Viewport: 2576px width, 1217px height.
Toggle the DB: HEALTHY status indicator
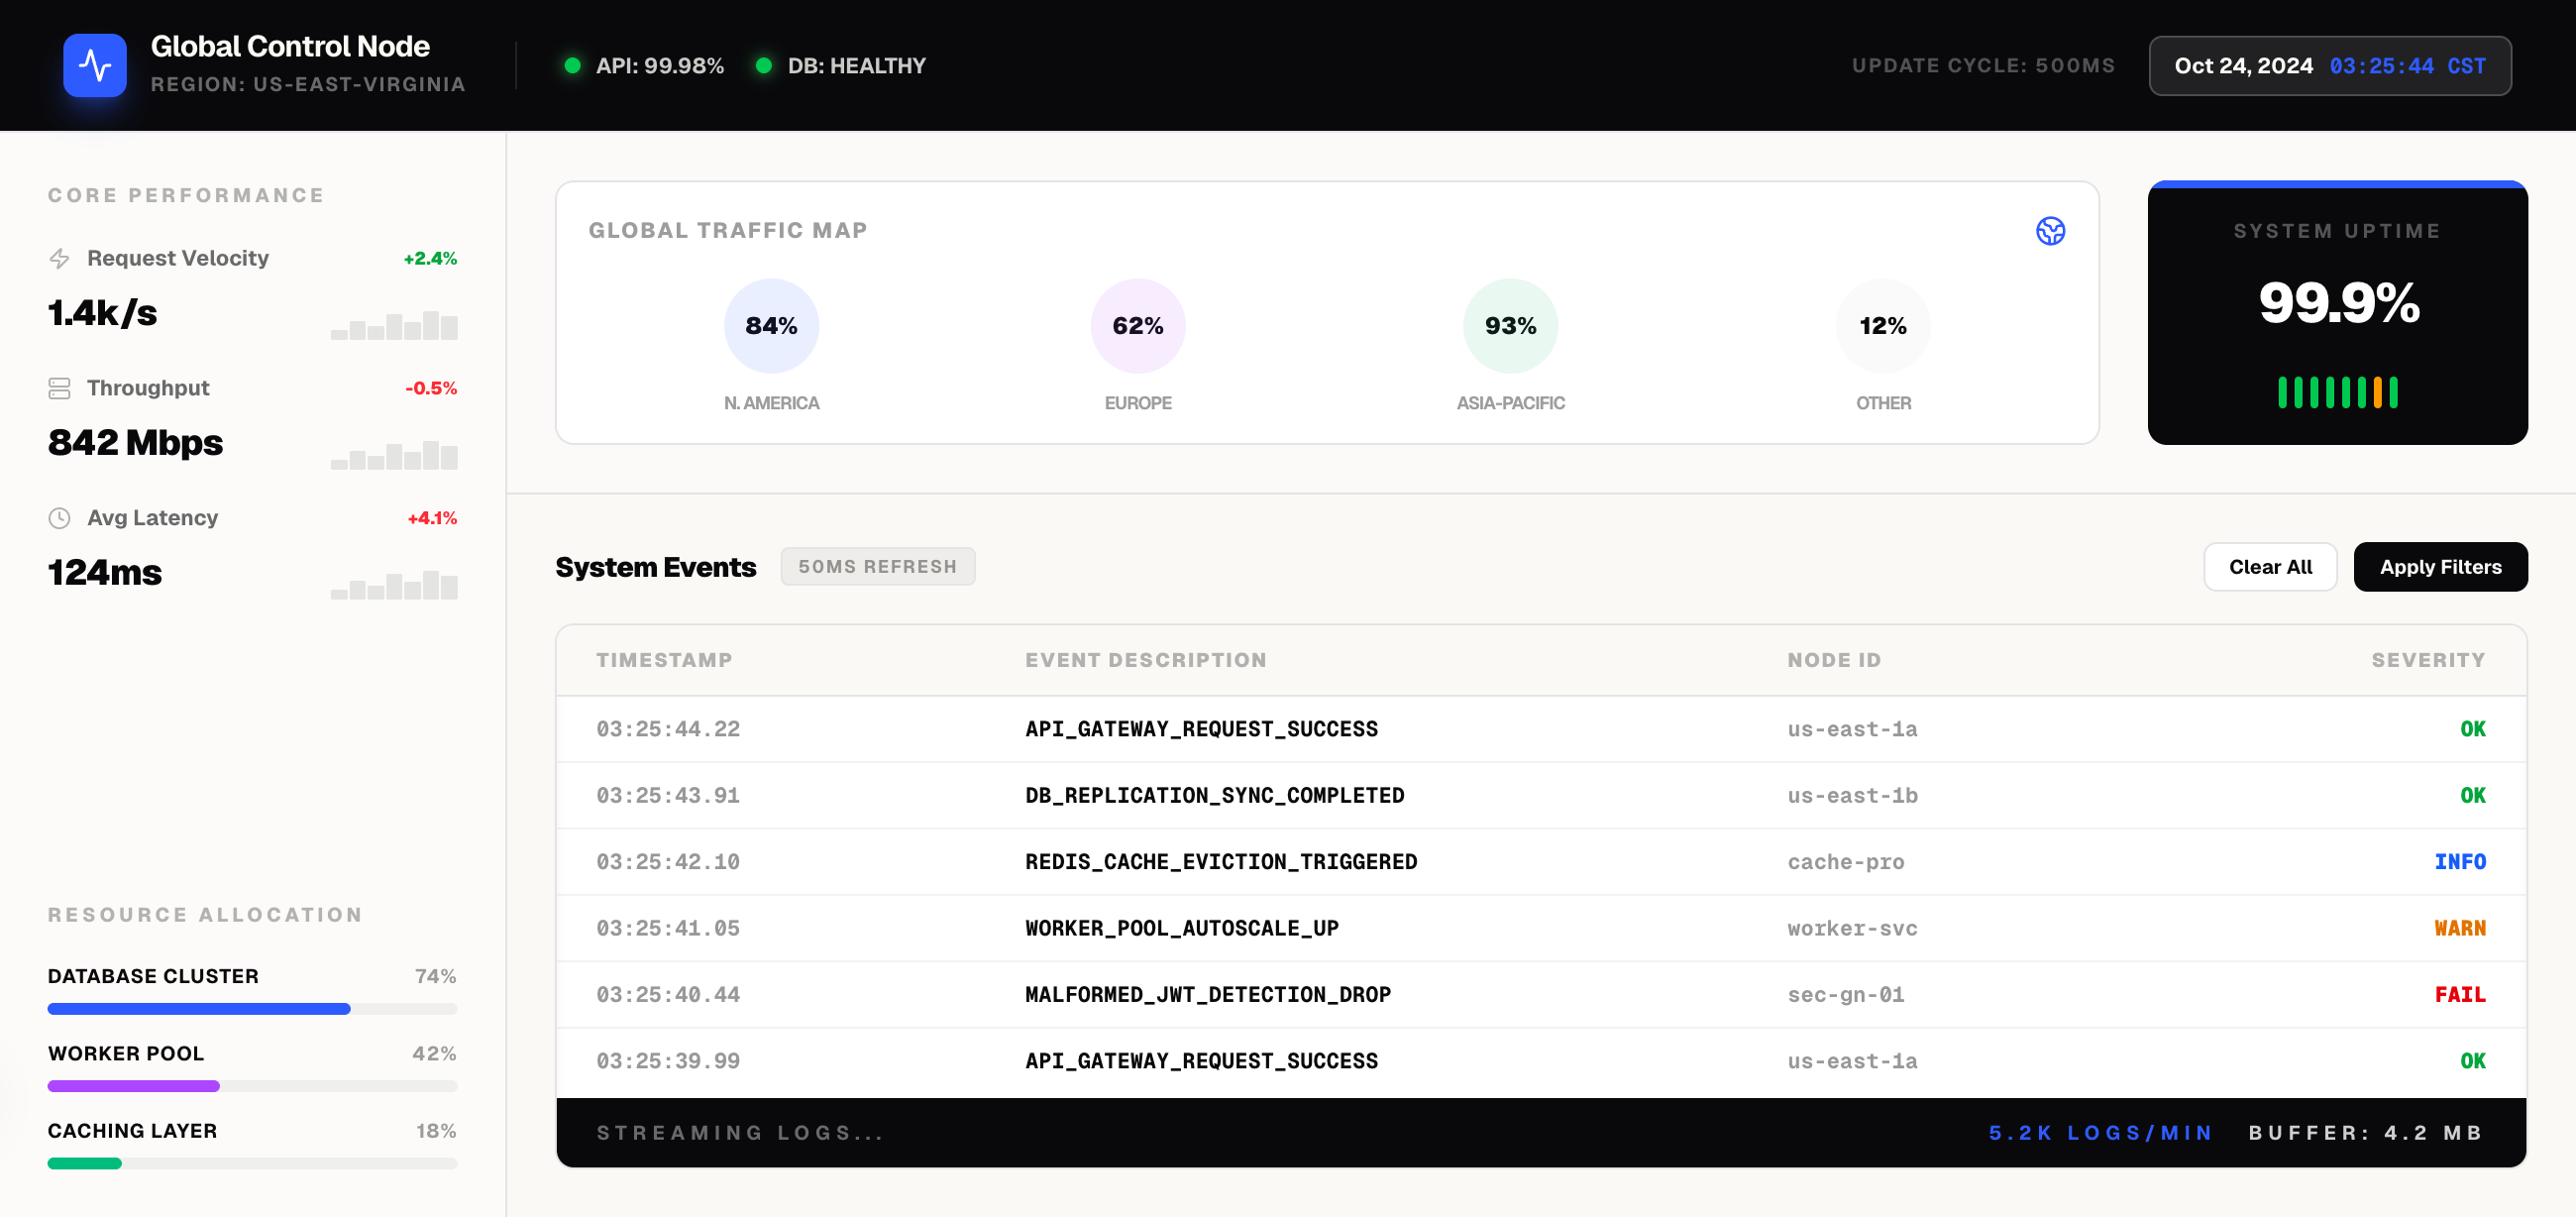(x=765, y=65)
